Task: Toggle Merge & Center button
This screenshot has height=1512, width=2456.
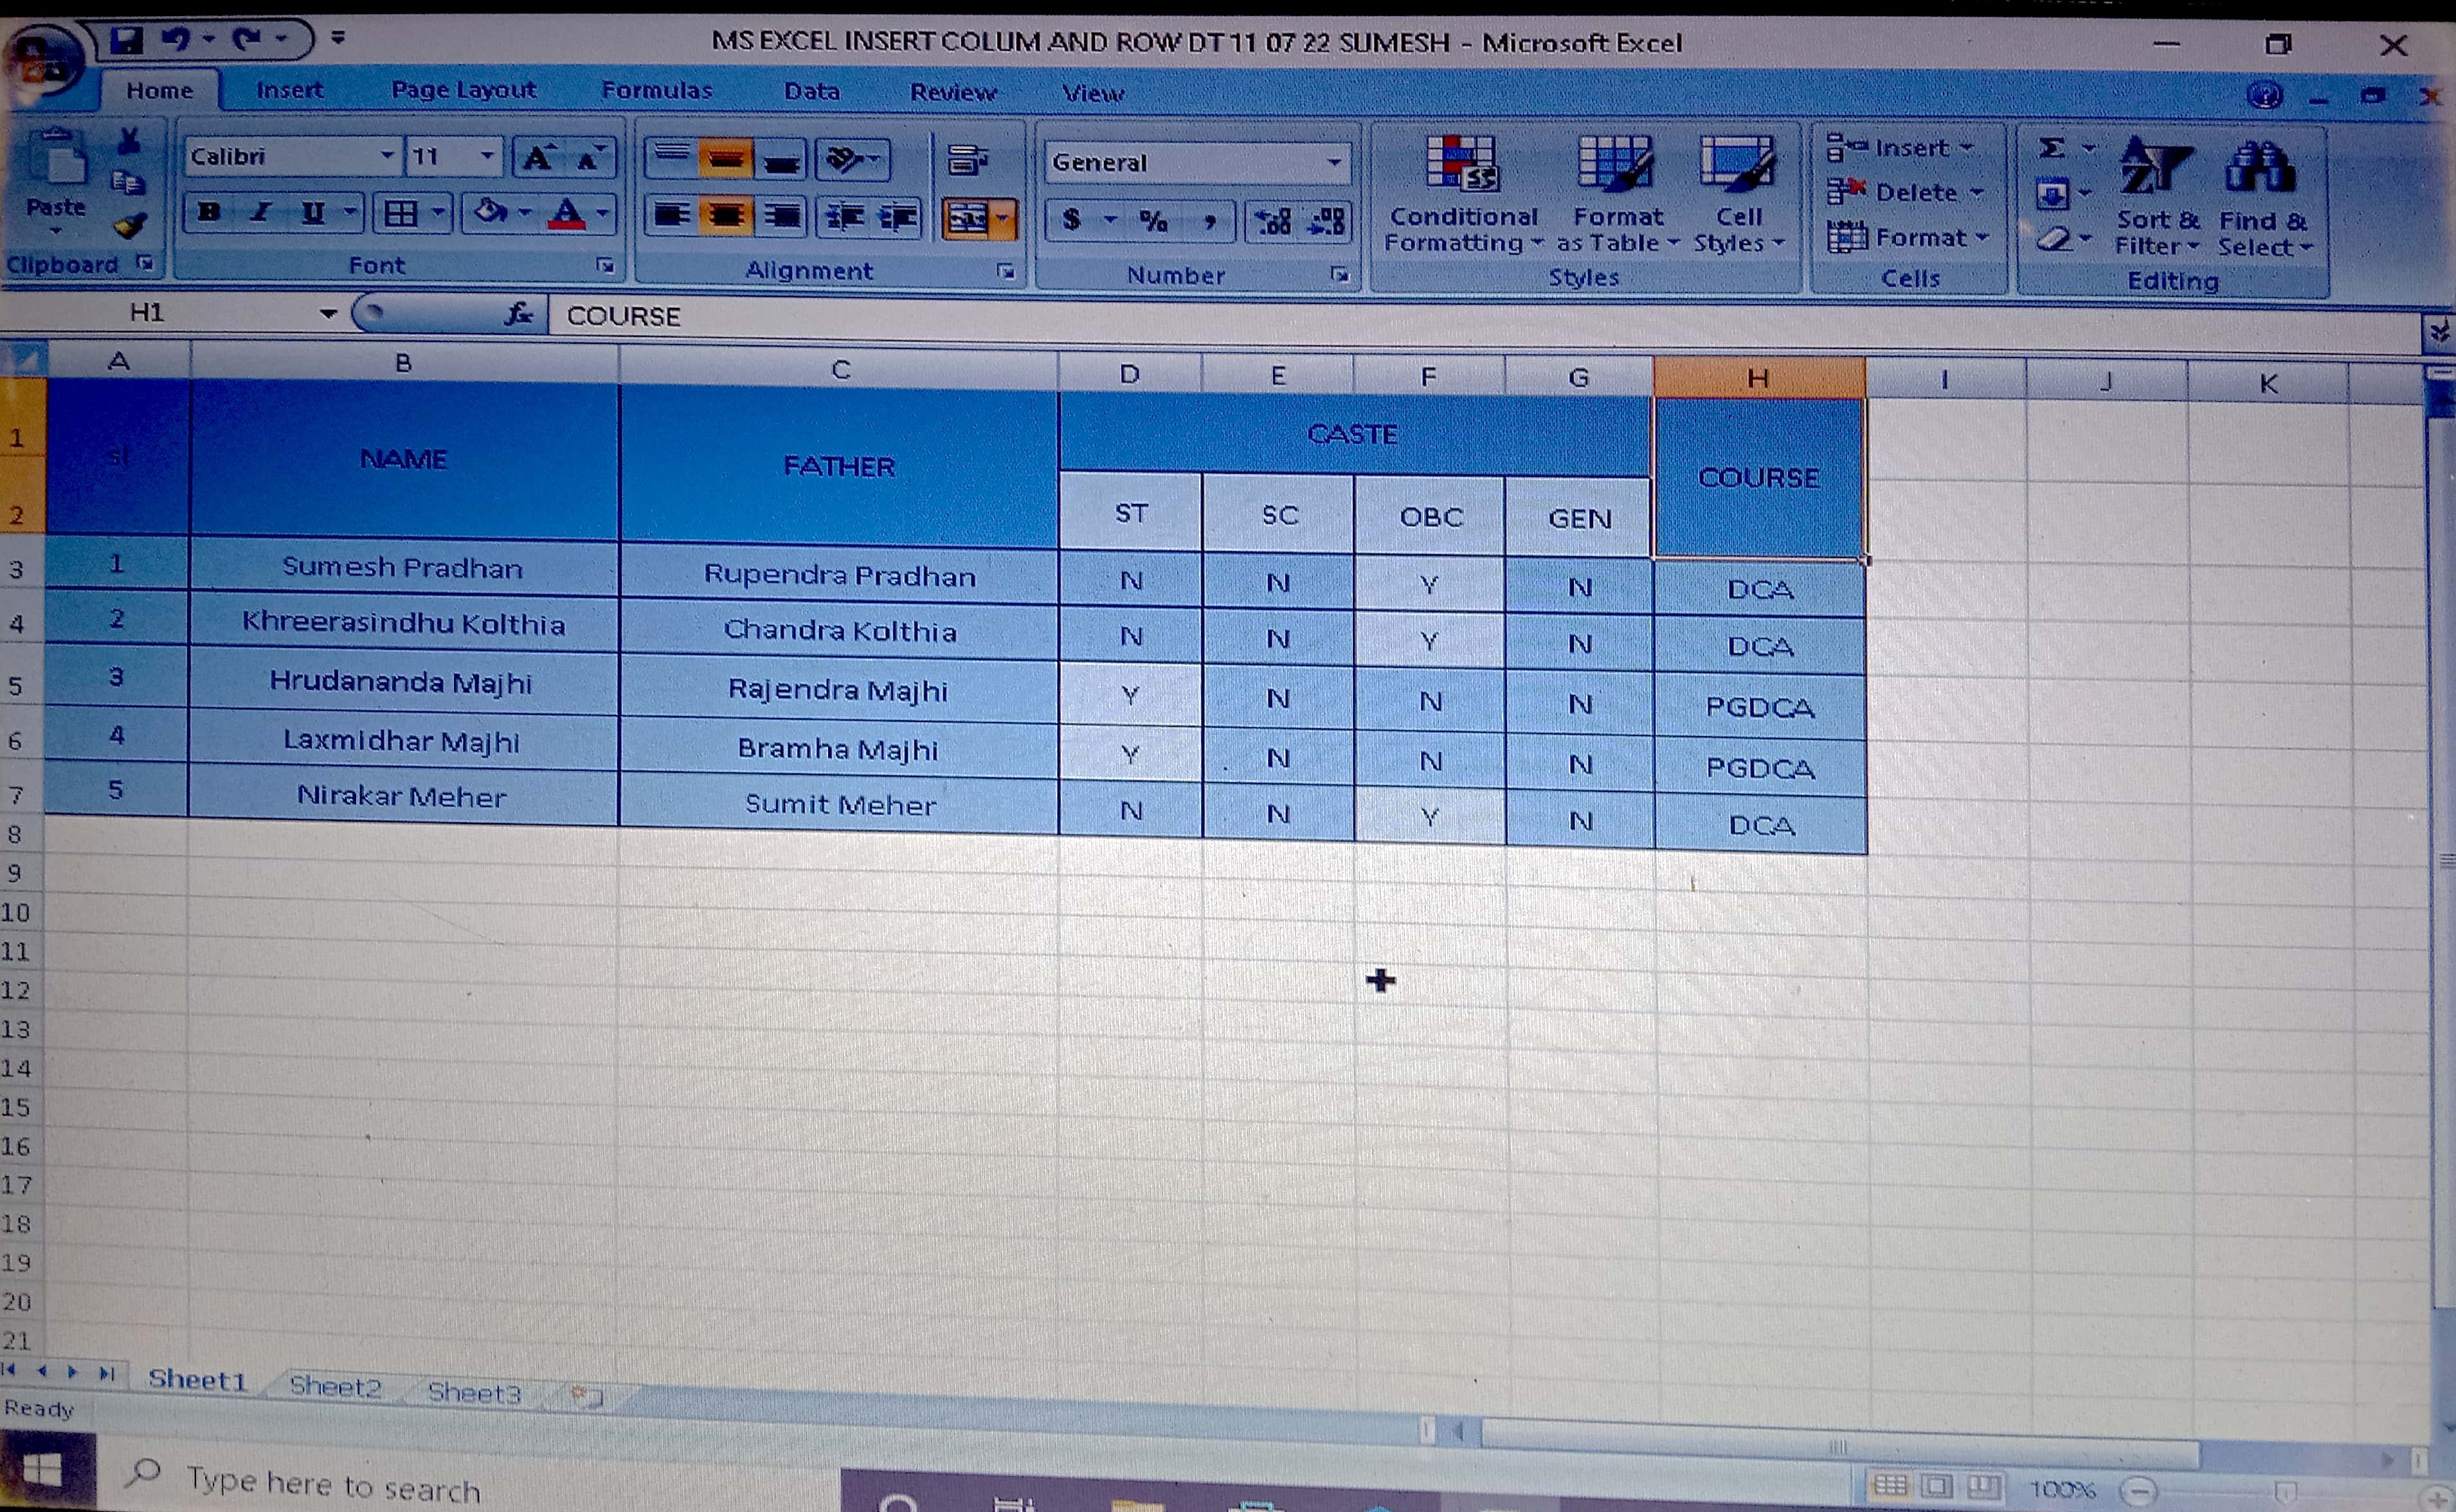Action: pos(967,217)
